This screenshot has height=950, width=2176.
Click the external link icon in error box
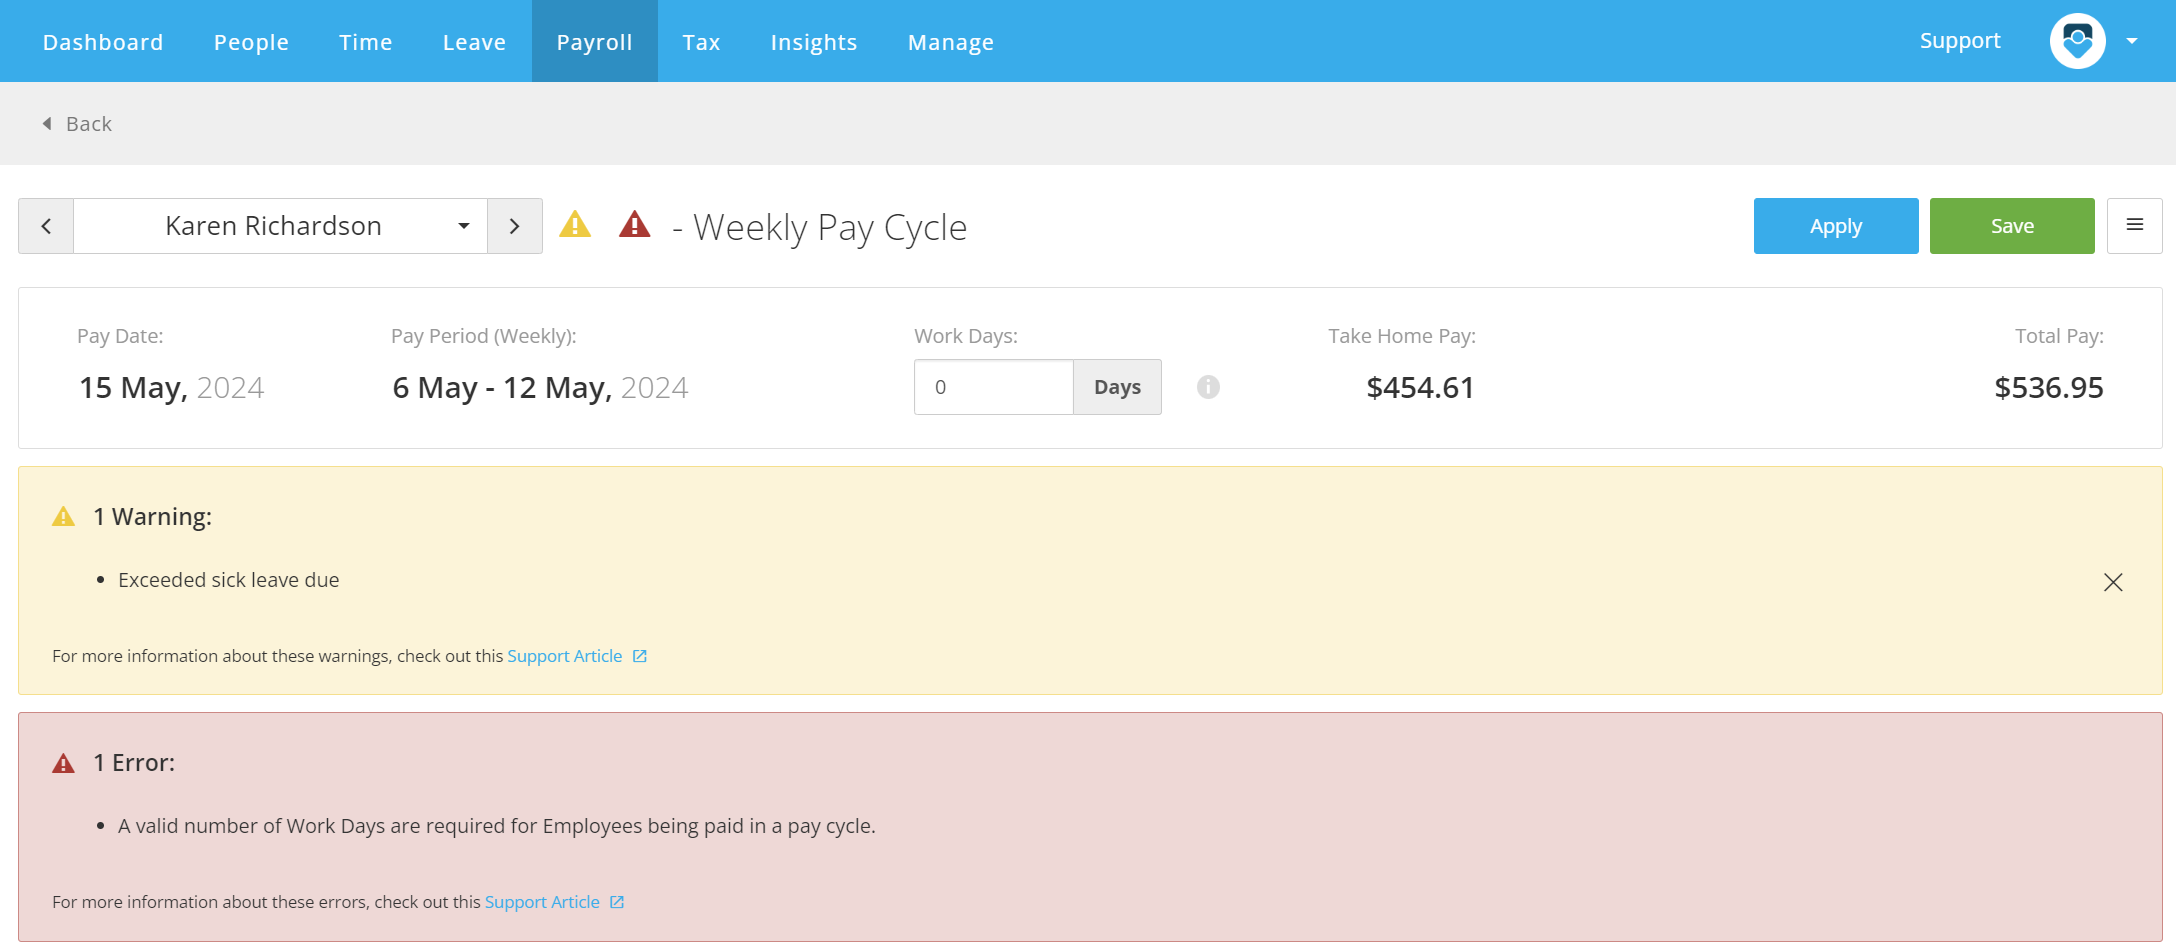pos(617,902)
